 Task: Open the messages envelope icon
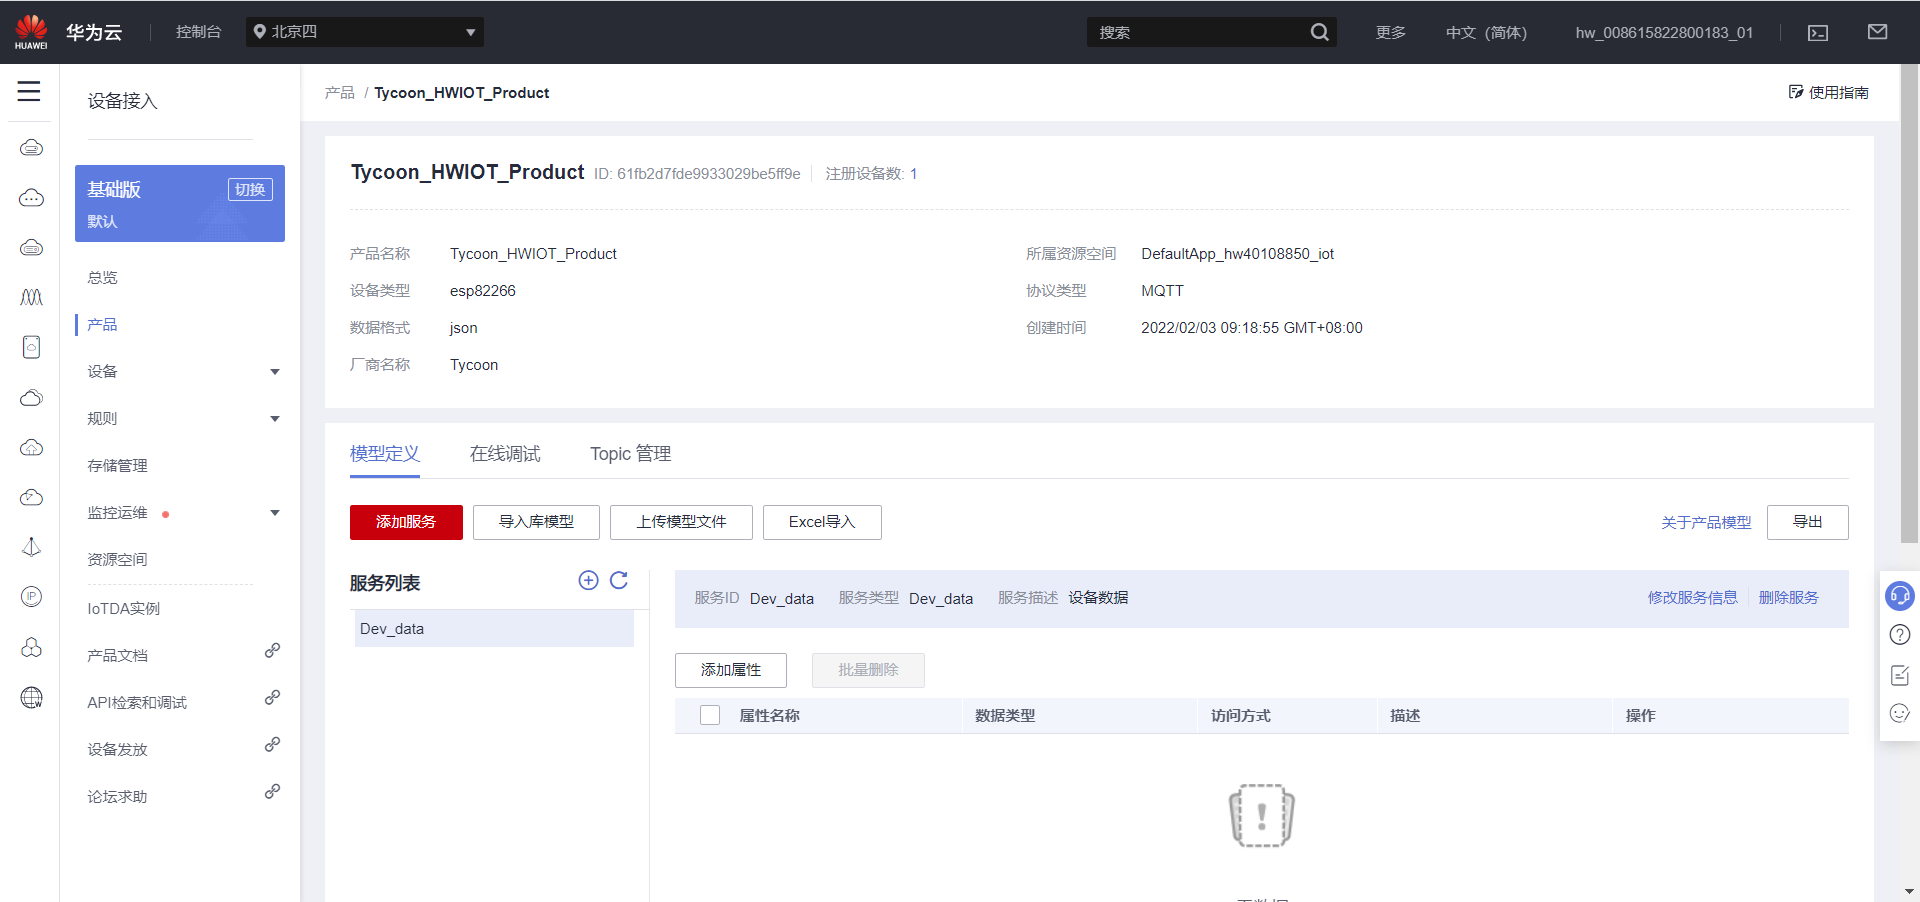tap(1878, 32)
